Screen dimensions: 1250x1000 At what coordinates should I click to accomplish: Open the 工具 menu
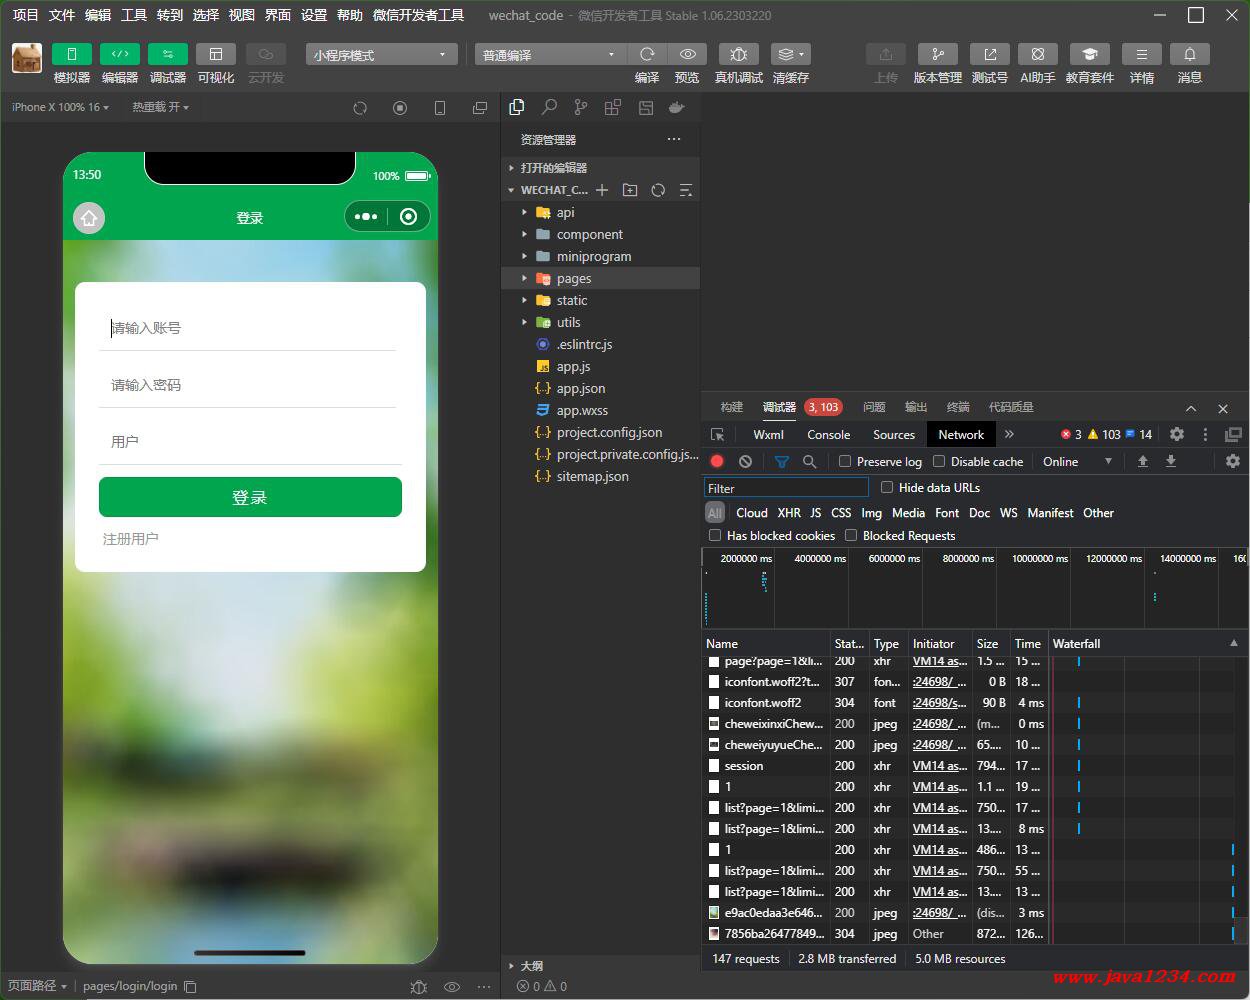[134, 15]
